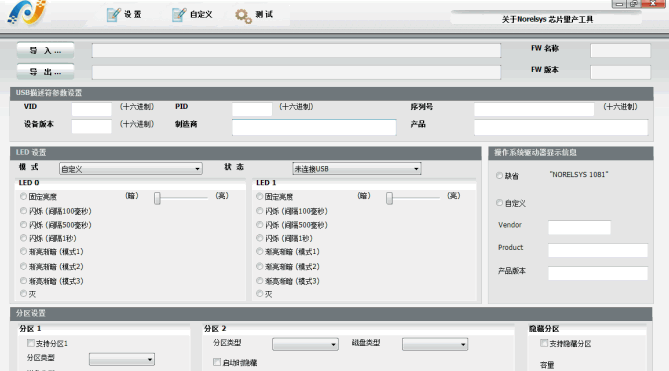Select LED 0 固定亮度 radio
669x371 pixels.
pyautogui.click(x=23, y=196)
